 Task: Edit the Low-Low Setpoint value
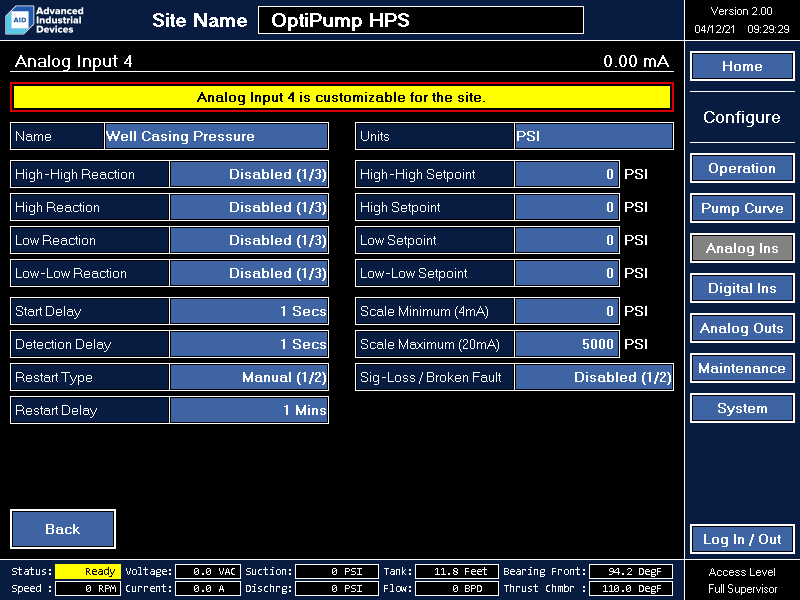click(x=567, y=273)
